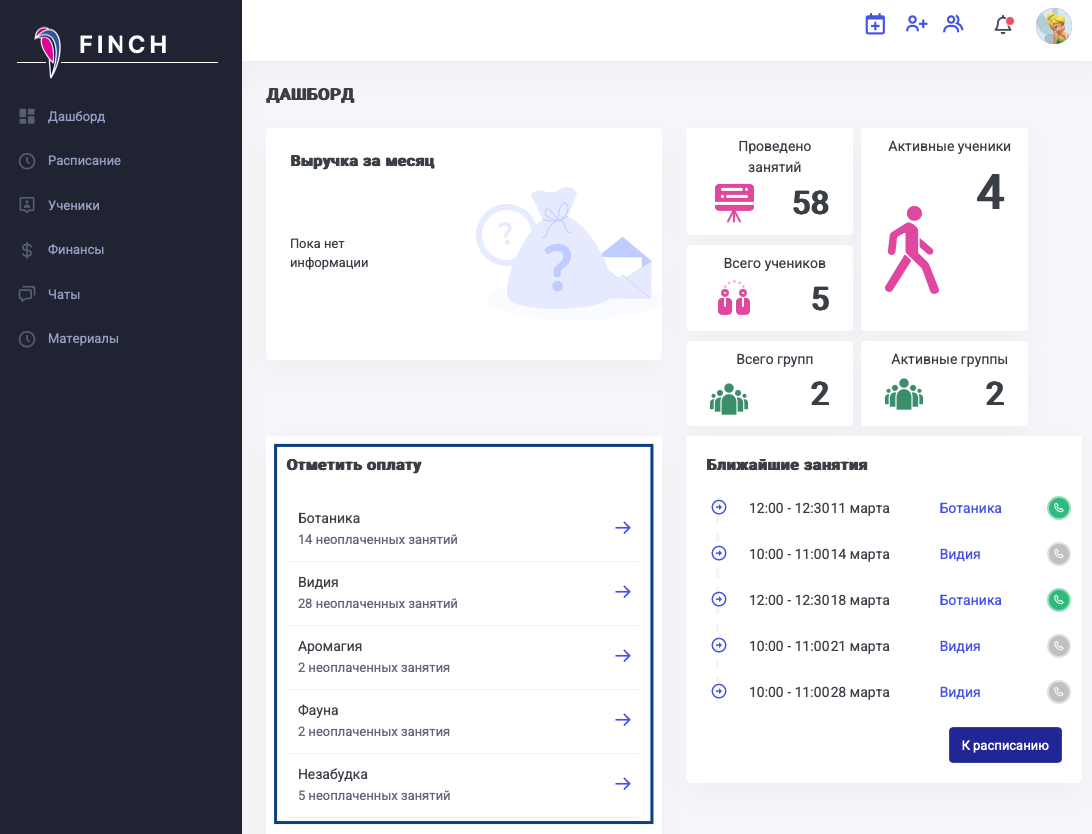Open the notifications bell
Image resolution: width=1092 pixels, height=834 pixels.
1003,26
